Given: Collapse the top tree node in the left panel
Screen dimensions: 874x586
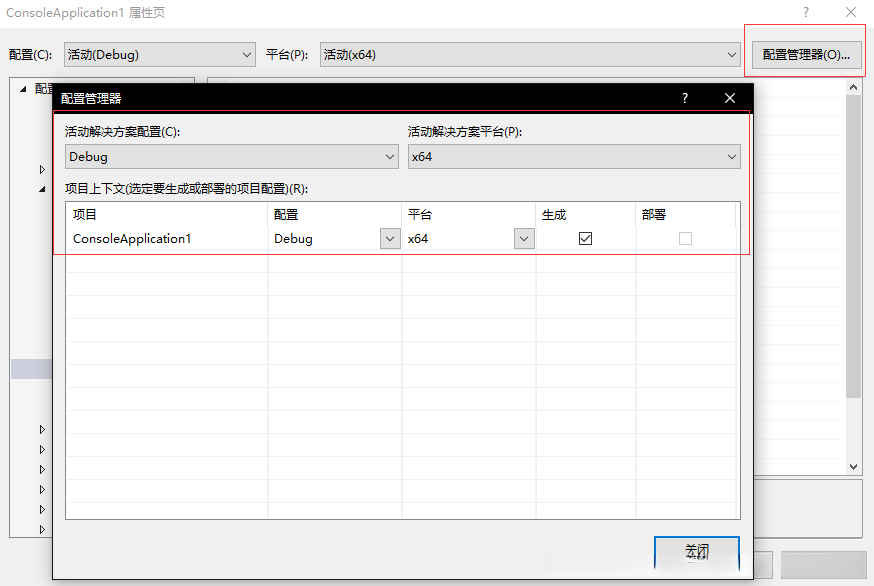Looking at the screenshot, I should (22, 88).
